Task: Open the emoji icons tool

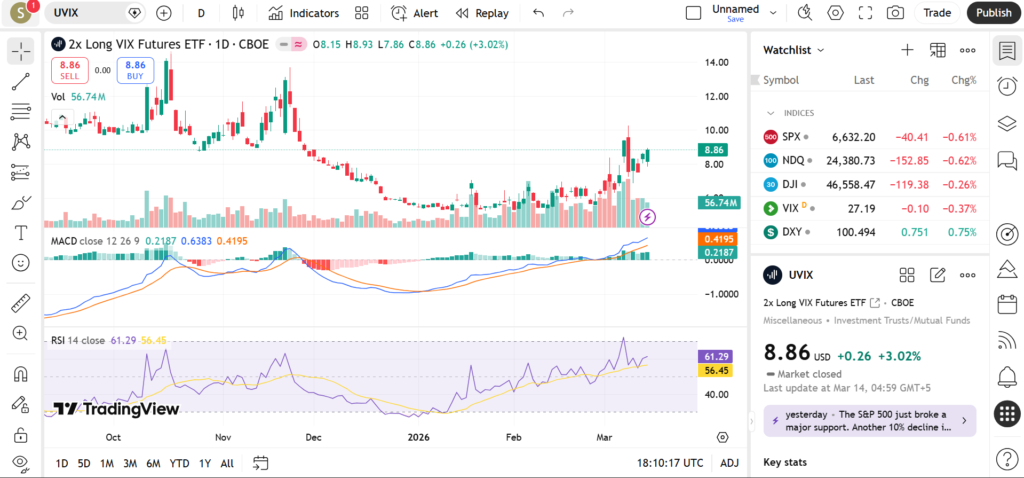Action: [x=21, y=263]
